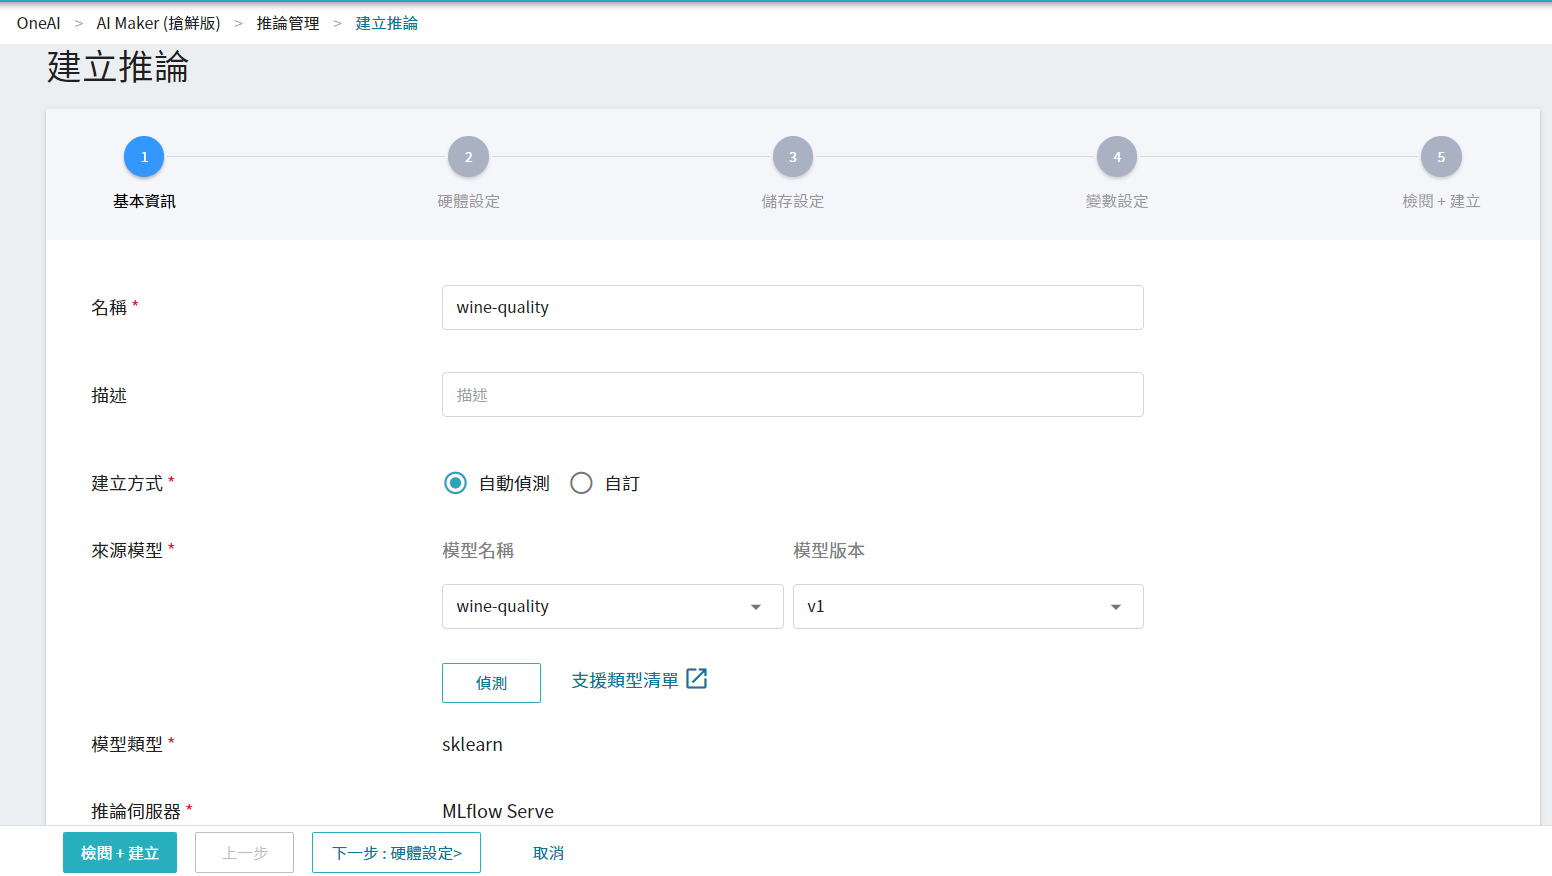Navigate to OneAI breadcrumb

click(38, 23)
